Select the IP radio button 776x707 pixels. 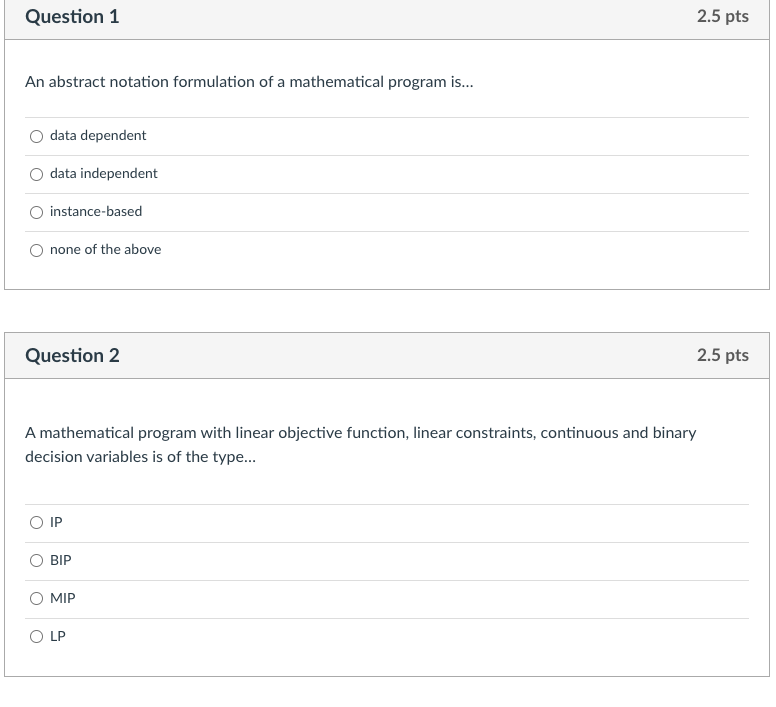coord(36,522)
